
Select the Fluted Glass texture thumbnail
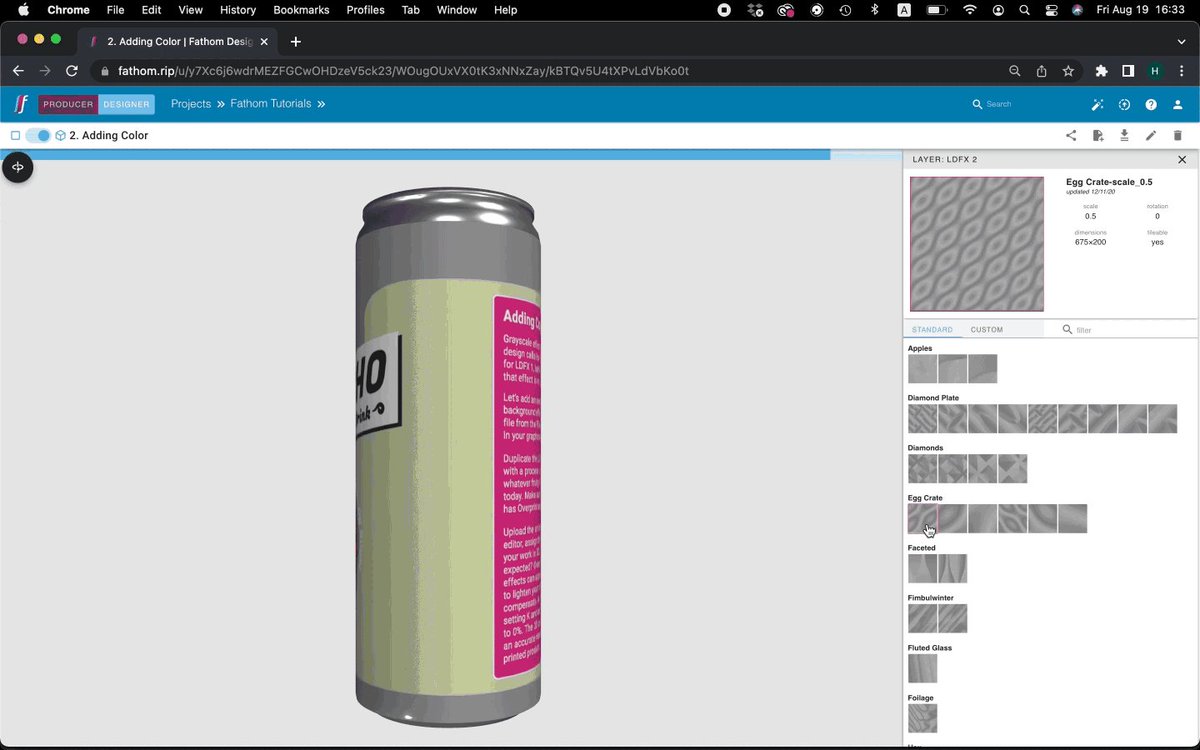[x=922, y=669]
